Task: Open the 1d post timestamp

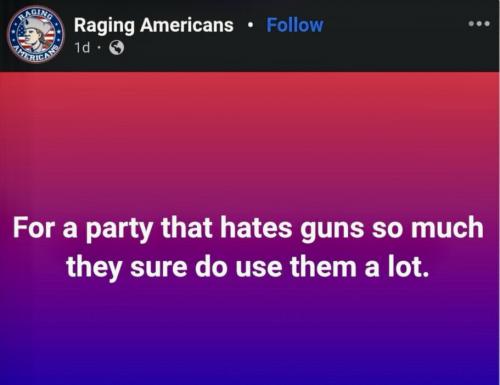Action: click(x=82, y=48)
